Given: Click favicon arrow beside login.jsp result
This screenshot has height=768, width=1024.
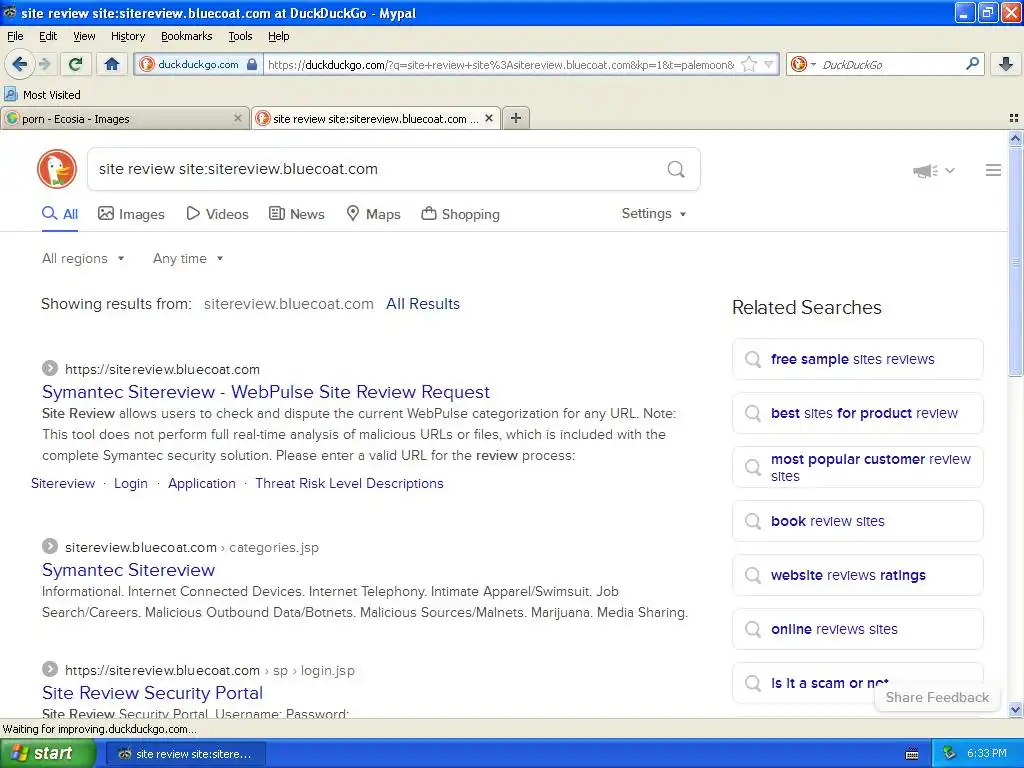Looking at the screenshot, I should pyautogui.click(x=50, y=669).
